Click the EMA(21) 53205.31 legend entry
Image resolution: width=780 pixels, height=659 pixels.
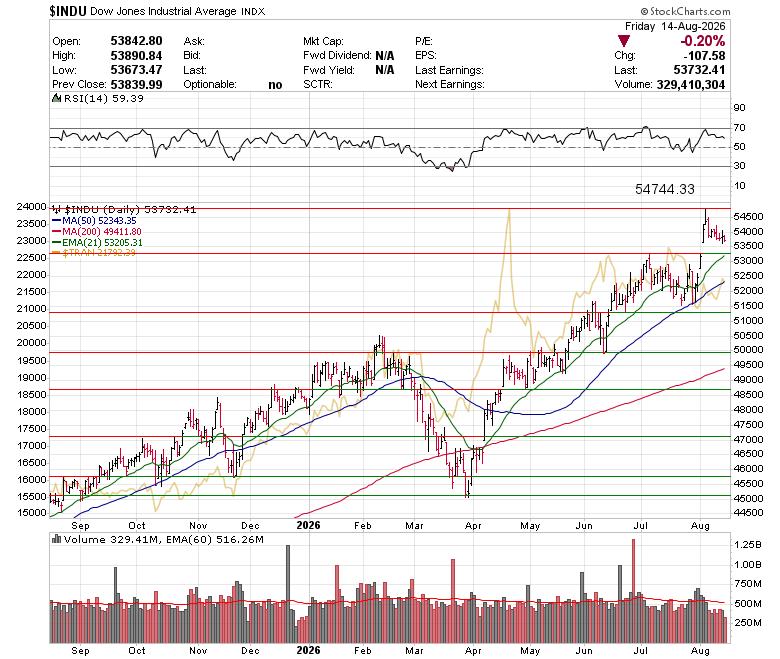click(97, 243)
